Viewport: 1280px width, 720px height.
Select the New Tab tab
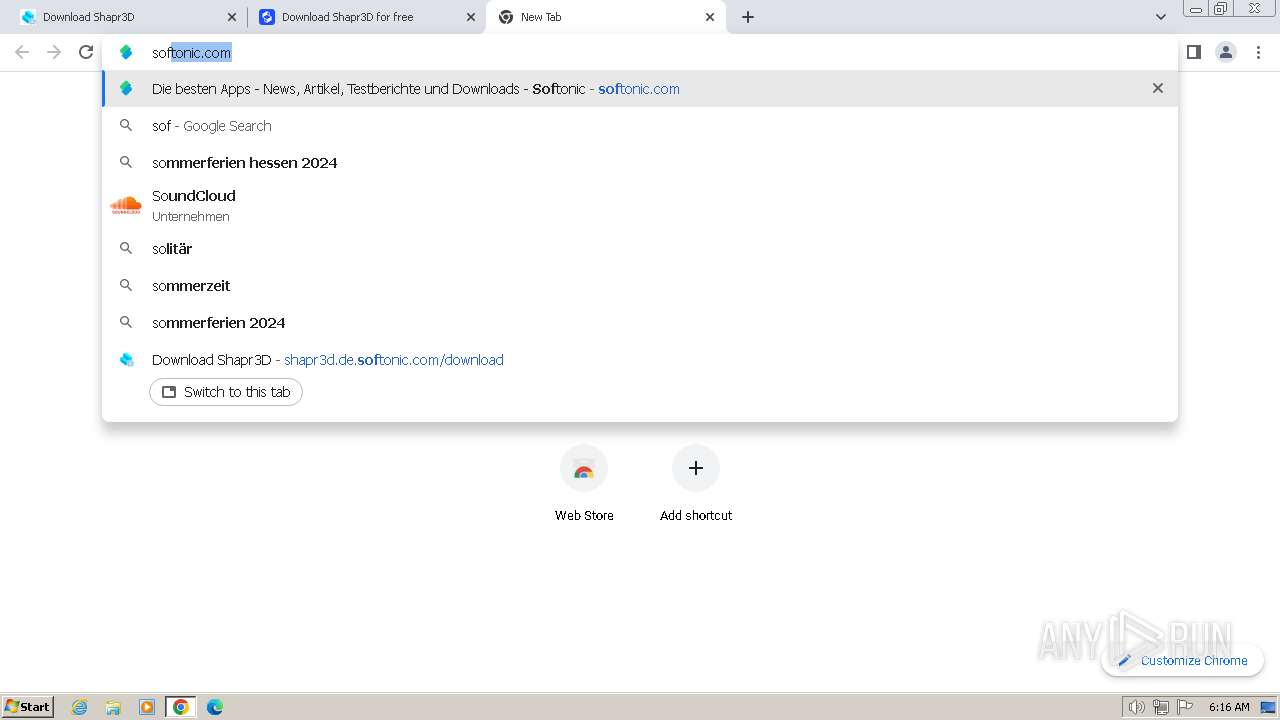coord(604,17)
